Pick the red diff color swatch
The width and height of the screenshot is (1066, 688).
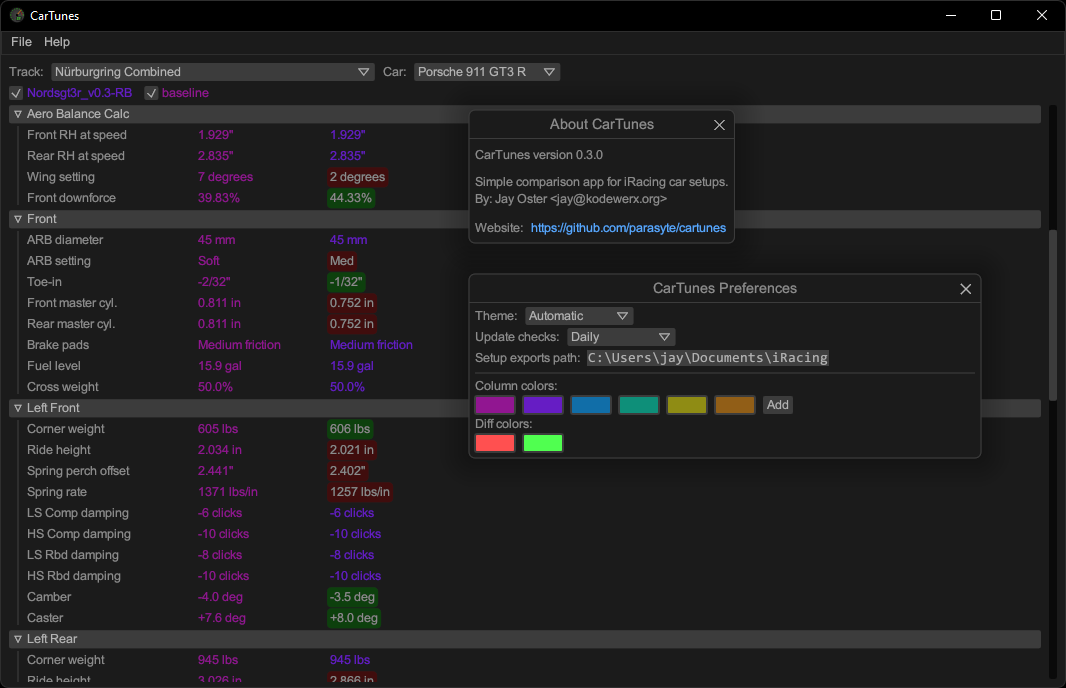pos(495,443)
